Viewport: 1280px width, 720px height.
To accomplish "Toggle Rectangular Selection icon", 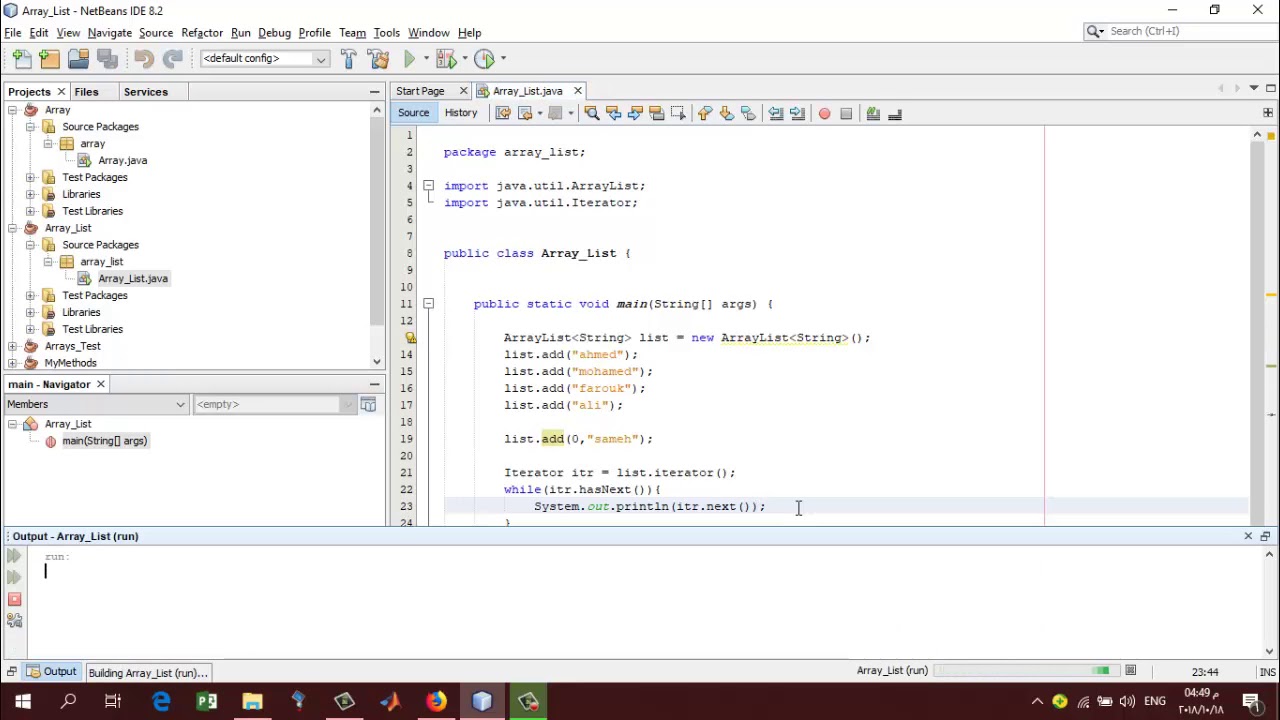I will (x=678, y=113).
